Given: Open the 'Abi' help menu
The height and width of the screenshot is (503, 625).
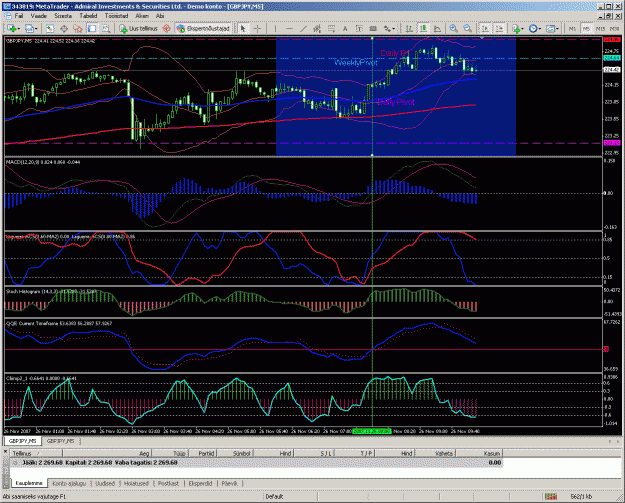Looking at the screenshot, I should click(160, 16).
